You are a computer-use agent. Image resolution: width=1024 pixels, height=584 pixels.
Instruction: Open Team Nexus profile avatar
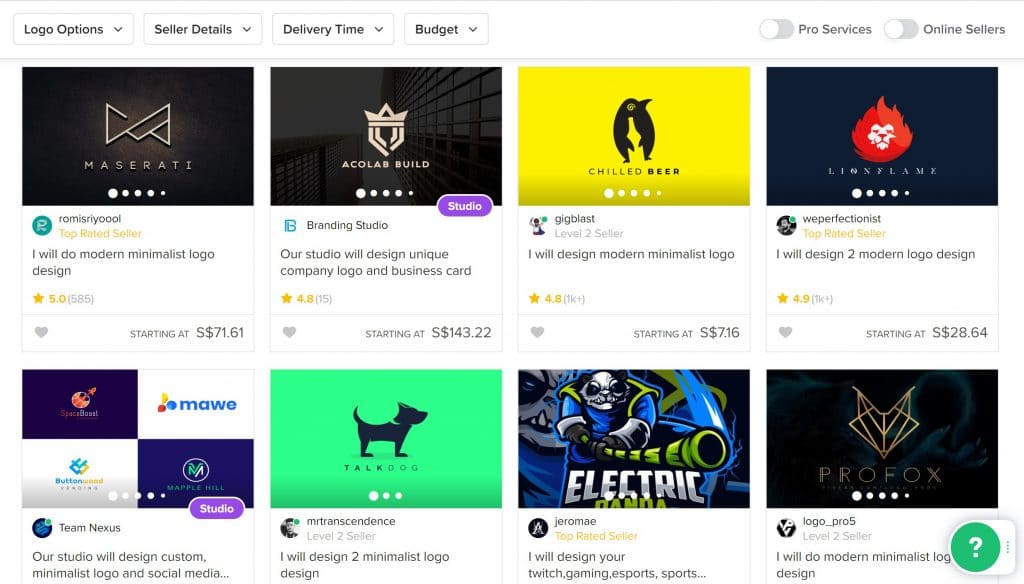[42, 527]
